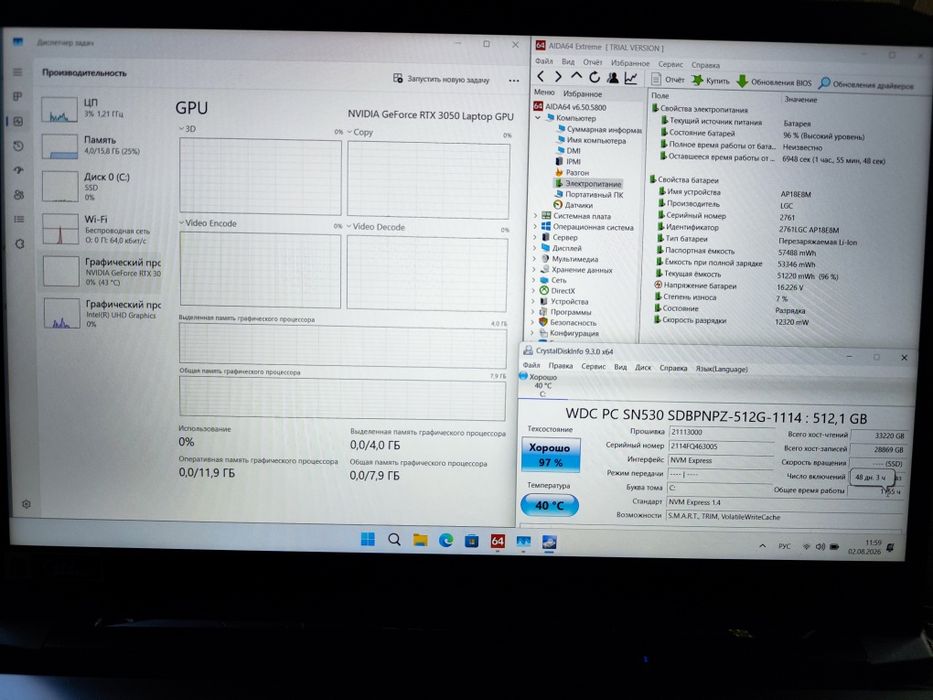The width and height of the screenshot is (933, 700).
Task: Open the Services icon in Task Manager sidebar
Action: point(20,243)
